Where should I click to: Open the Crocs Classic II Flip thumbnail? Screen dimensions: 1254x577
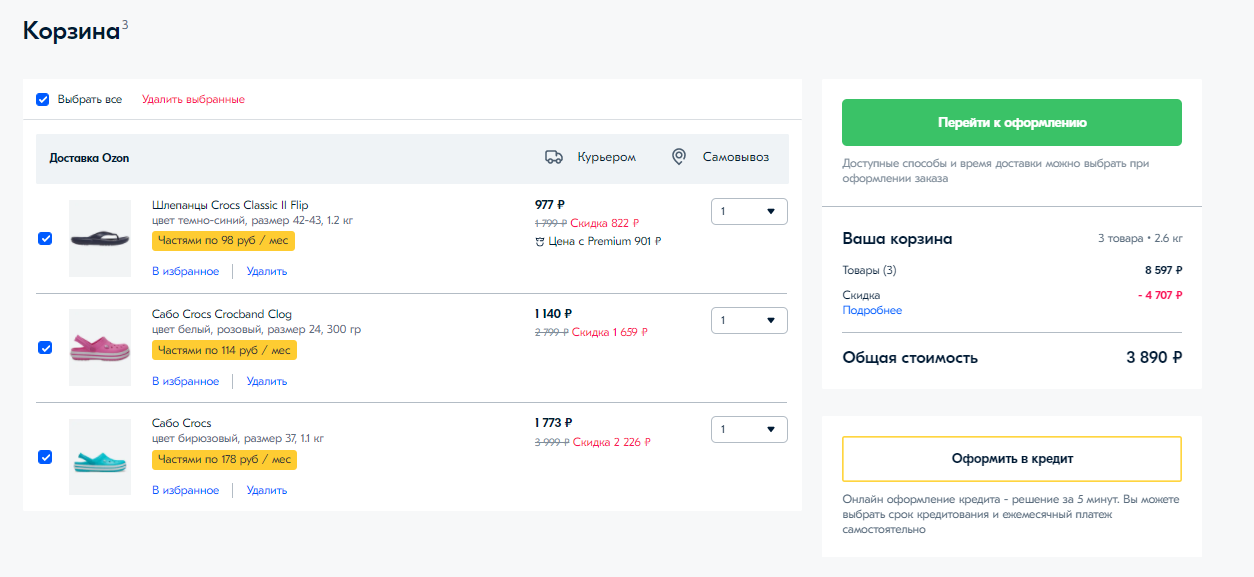click(100, 239)
